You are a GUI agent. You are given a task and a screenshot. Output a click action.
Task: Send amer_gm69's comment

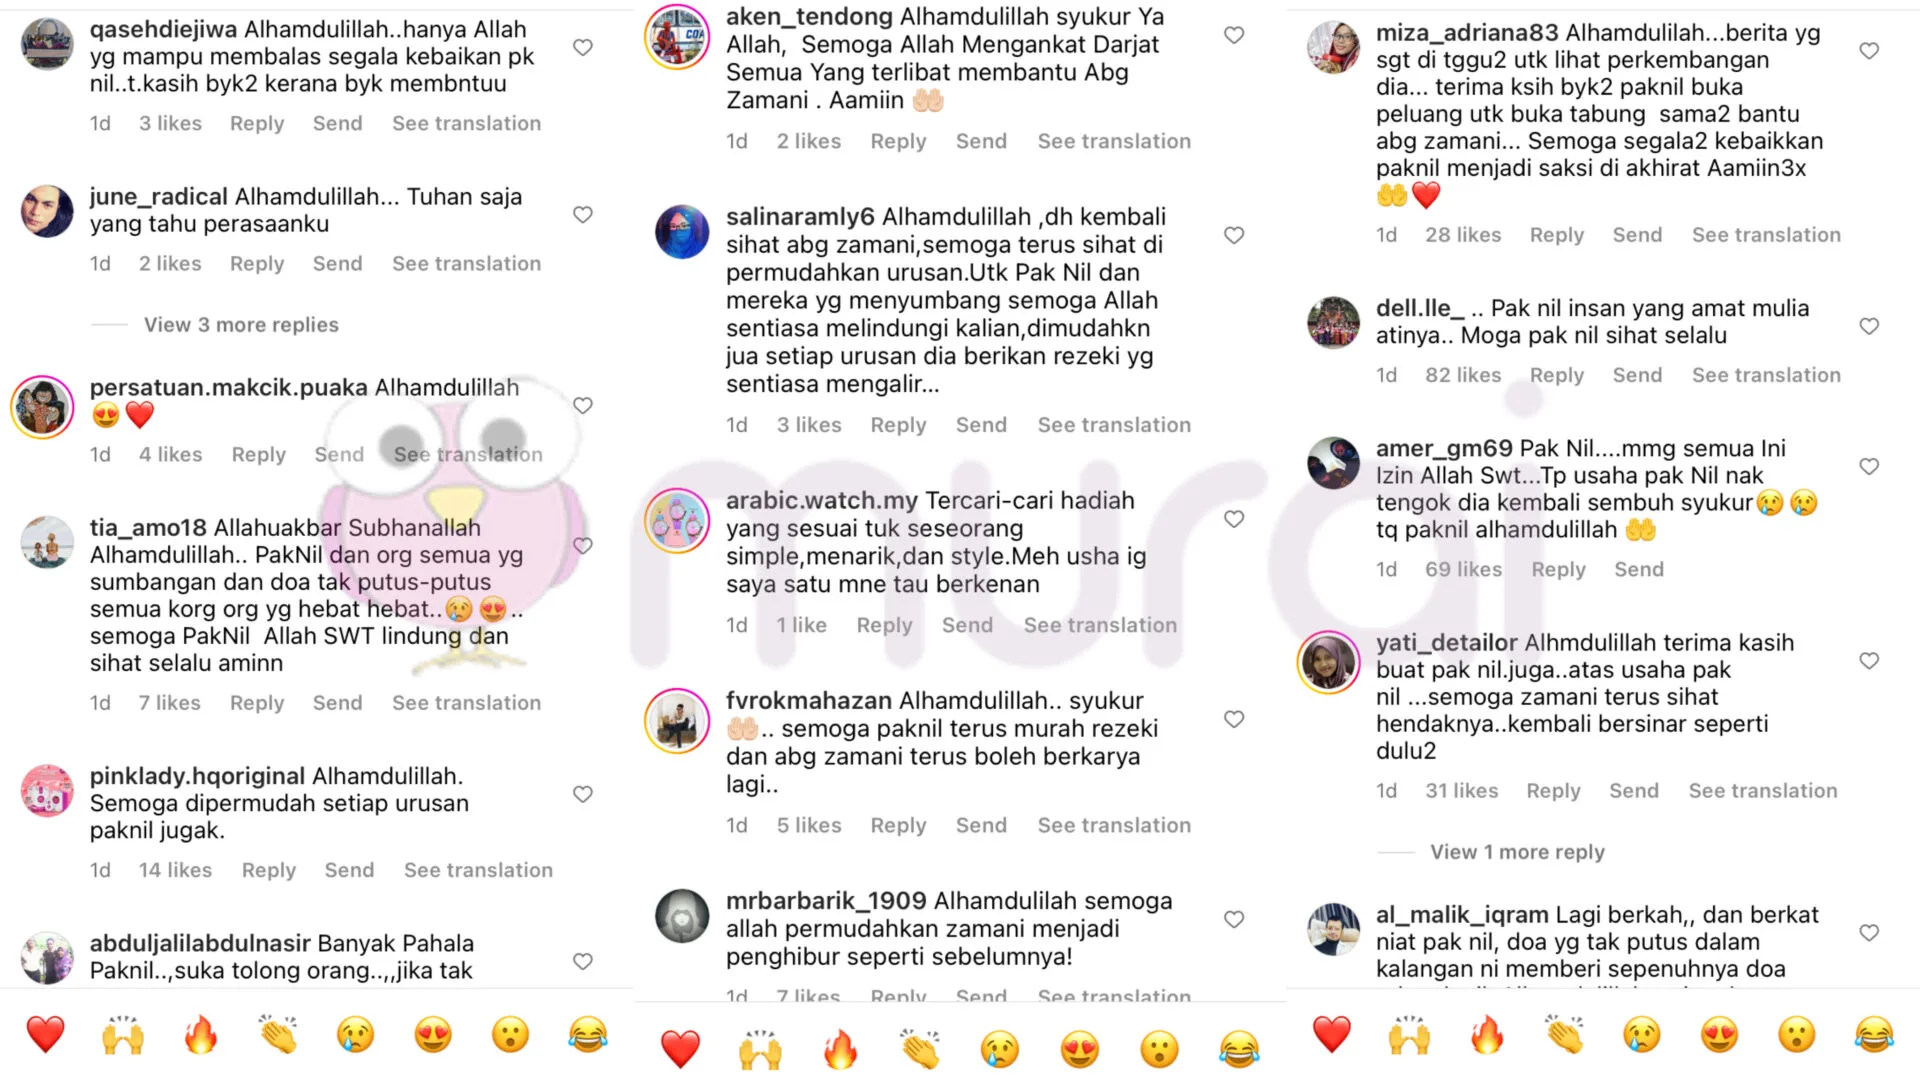[x=1639, y=569]
